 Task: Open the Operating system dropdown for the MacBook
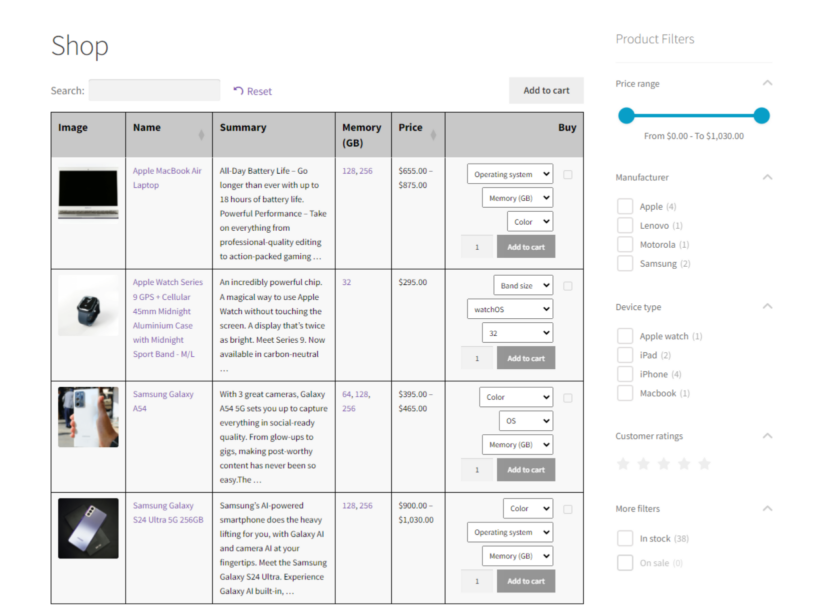(x=510, y=173)
